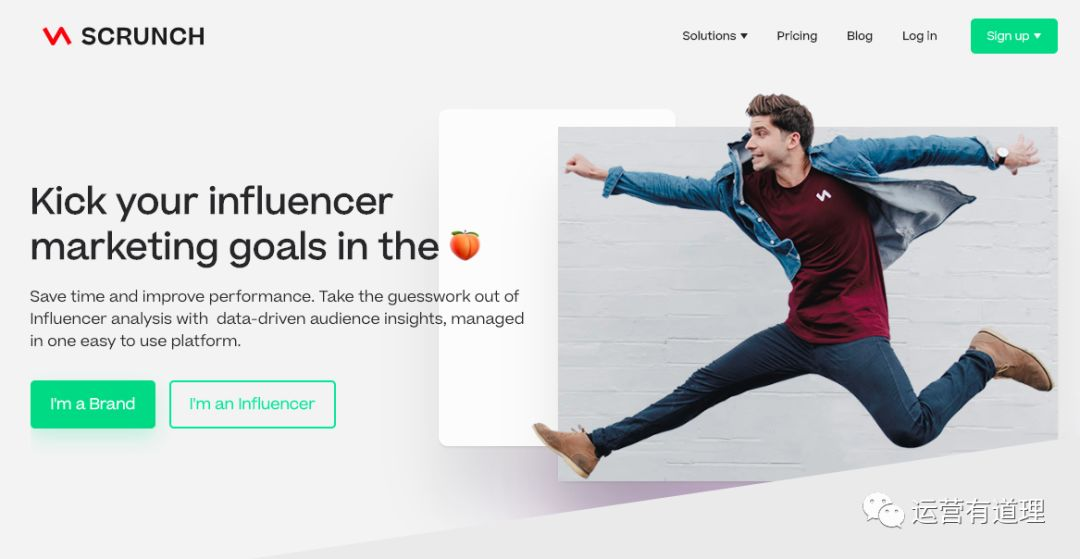
Task: Open the Blog link
Action: pos(860,36)
